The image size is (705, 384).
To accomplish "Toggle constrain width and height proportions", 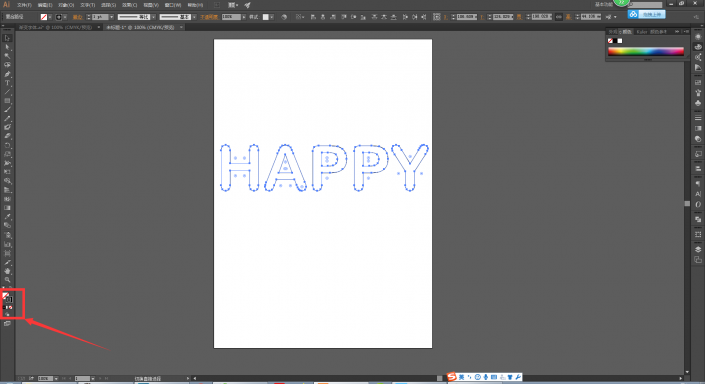I will pos(558,17).
